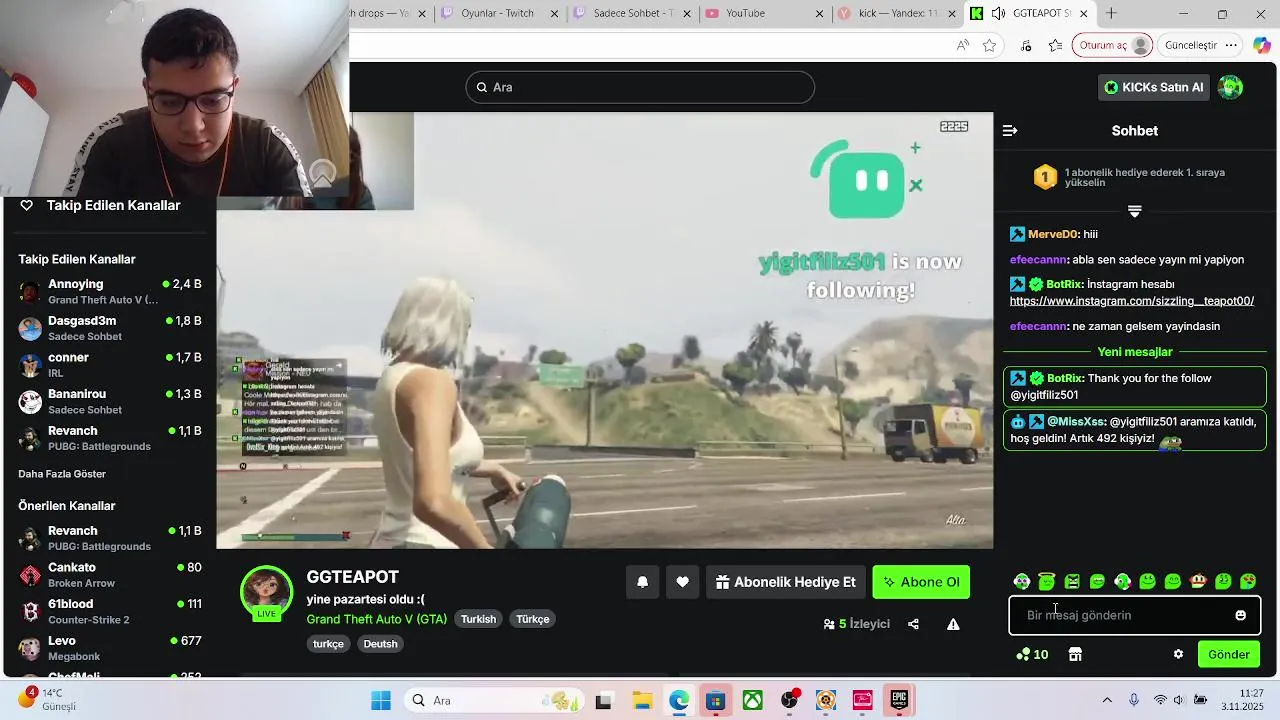
Task: Insert the first headphone emote in the row
Action: coord(1022,581)
